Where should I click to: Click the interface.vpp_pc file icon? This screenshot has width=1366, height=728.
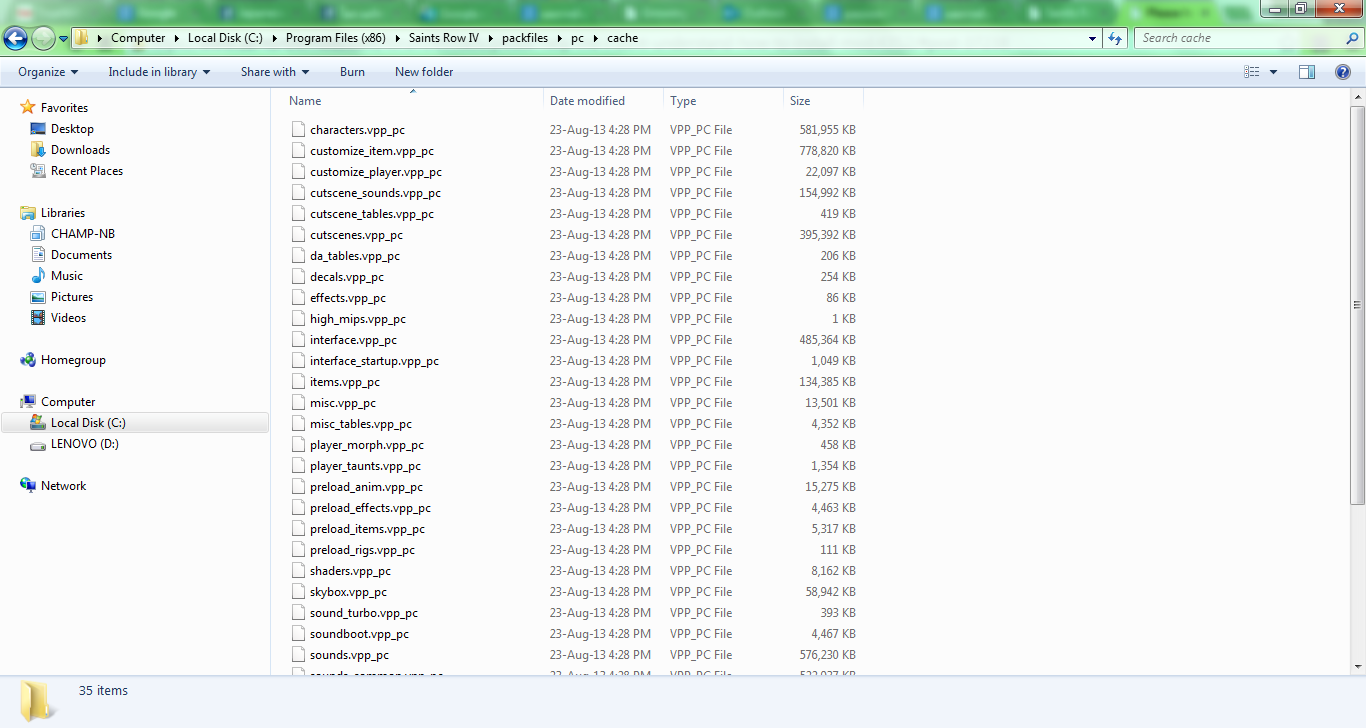click(298, 340)
